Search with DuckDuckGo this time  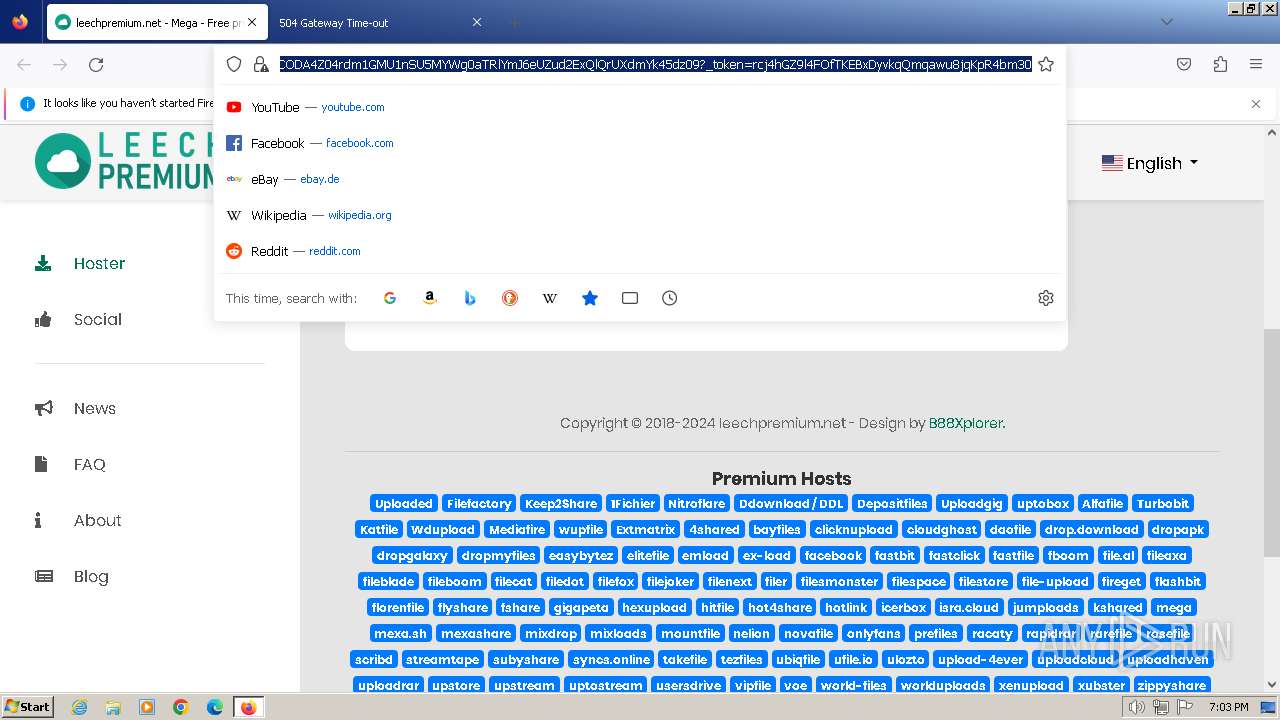coord(510,298)
